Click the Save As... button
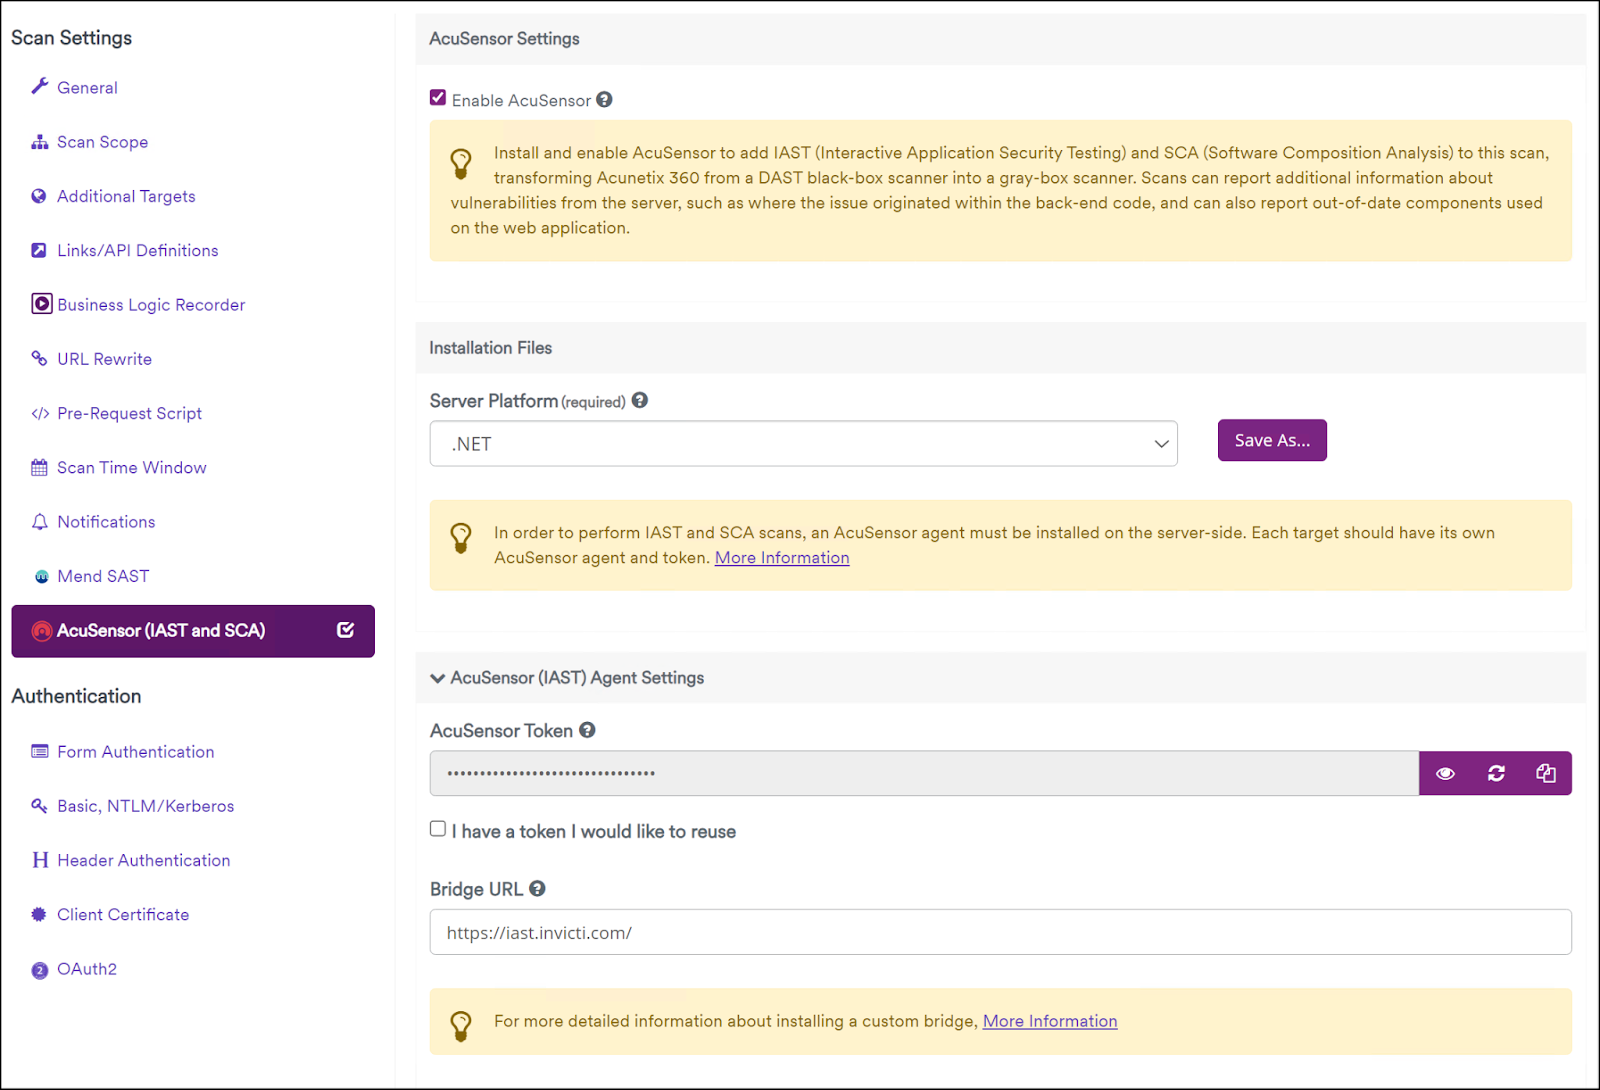Viewport: 1600px width, 1090px height. pyautogui.click(x=1272, y=440)
